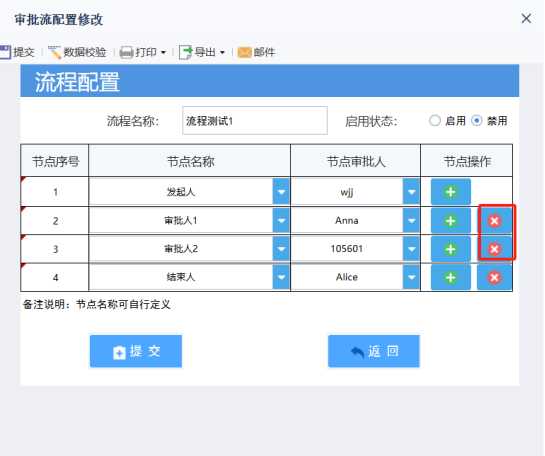545x456 pixels.
Task: Add a node after row 1 发起人
Action: click(x=450, y=192)
